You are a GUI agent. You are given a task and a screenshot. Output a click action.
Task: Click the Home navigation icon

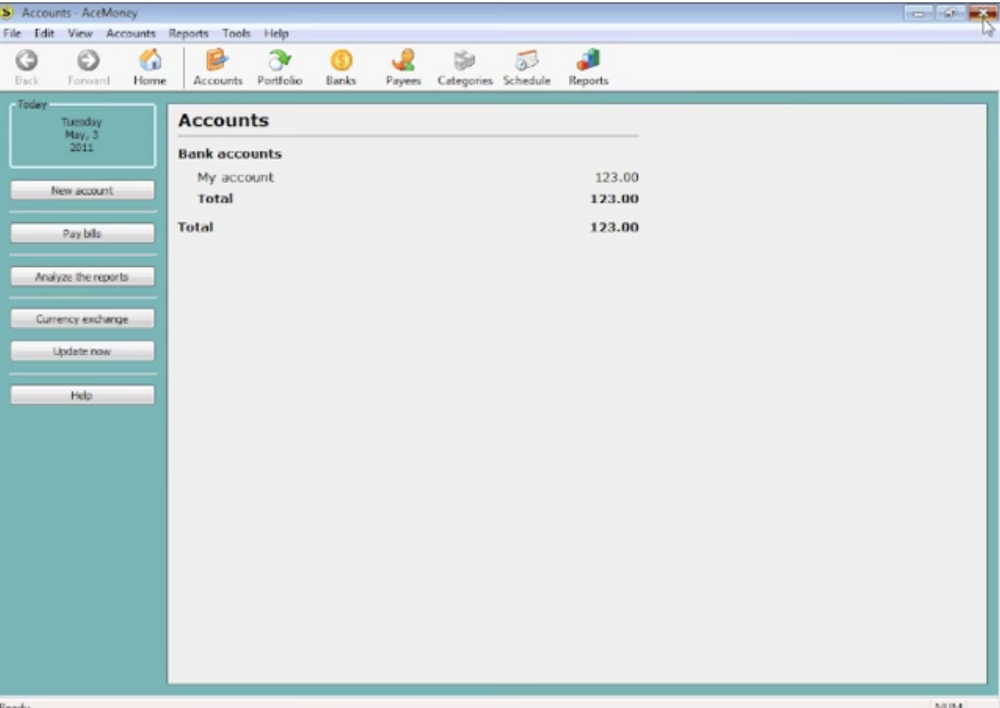pyautogui.click(x=148, y=66)
